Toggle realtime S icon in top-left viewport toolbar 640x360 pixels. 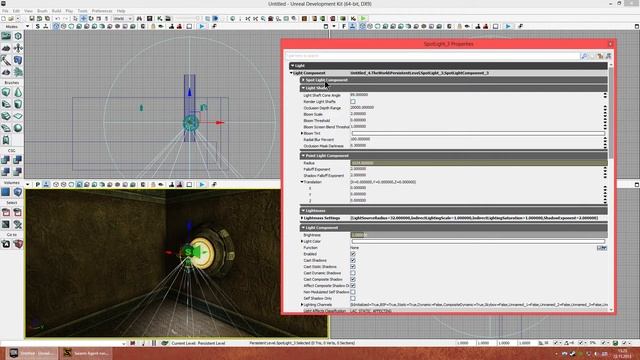pos(37,26)
